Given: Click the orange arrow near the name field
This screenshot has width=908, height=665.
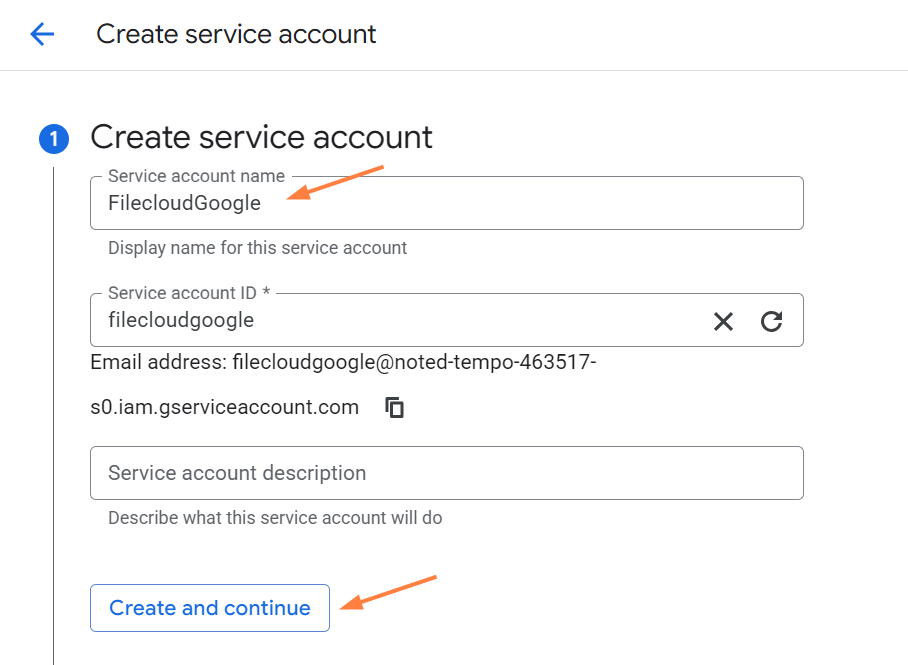Looking at the screenshot, I should click(x=341, y=184).
